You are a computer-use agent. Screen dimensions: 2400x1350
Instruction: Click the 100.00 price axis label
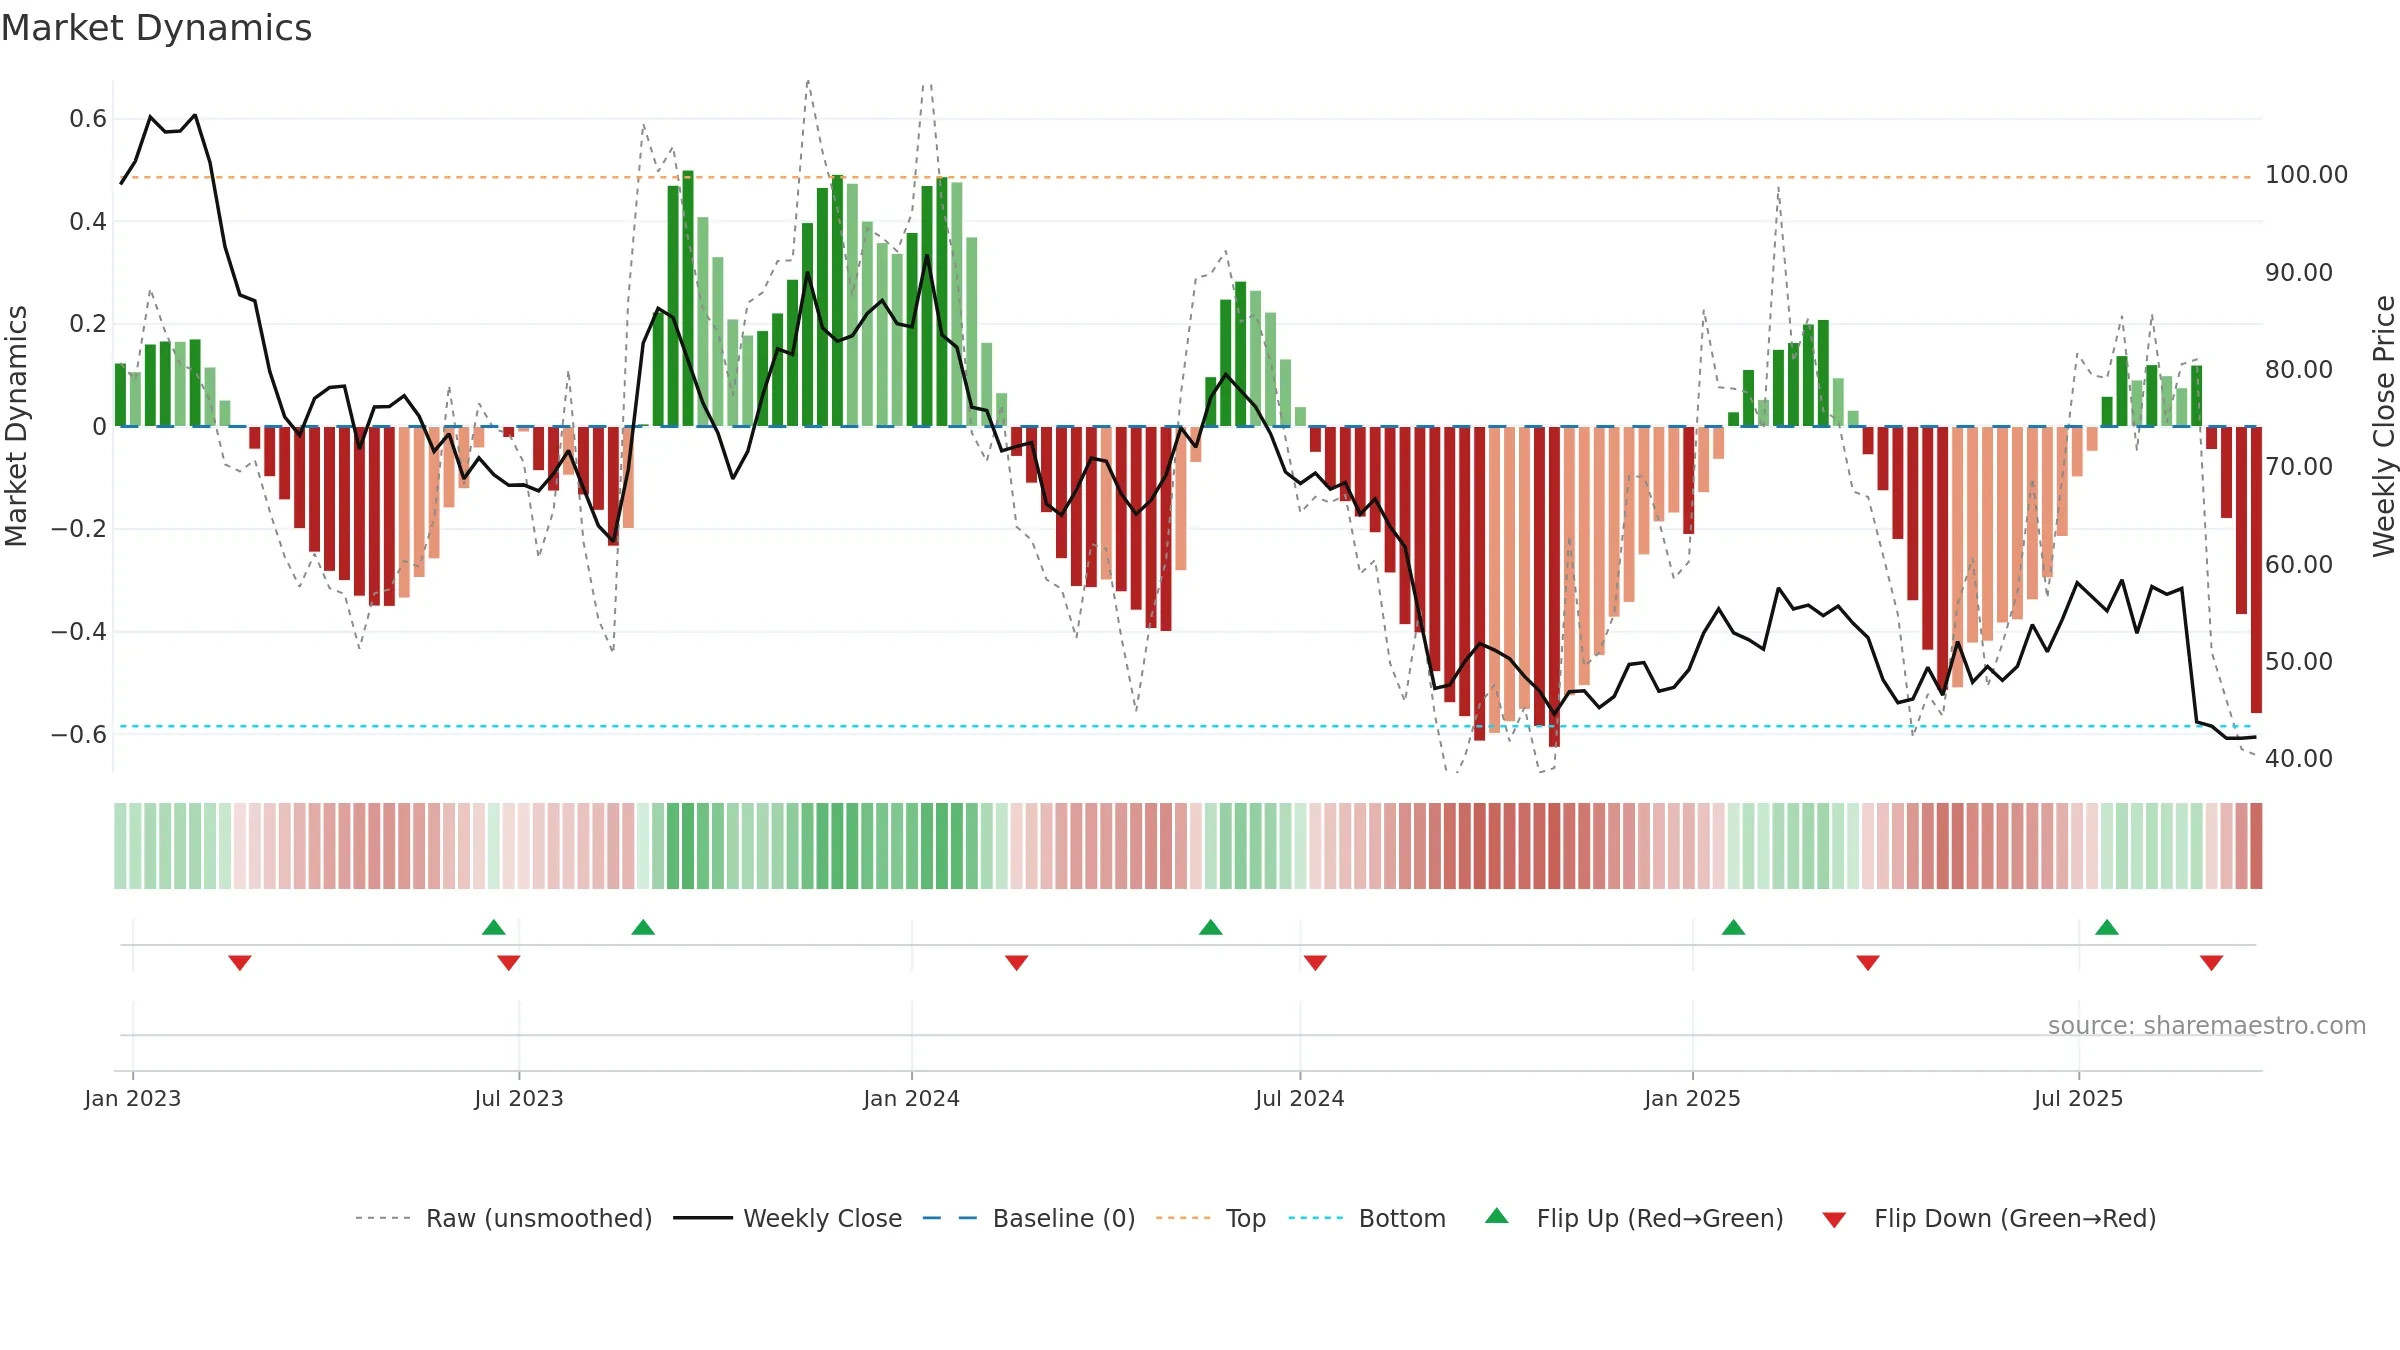pyautogui.click(x=2306, y=175)
